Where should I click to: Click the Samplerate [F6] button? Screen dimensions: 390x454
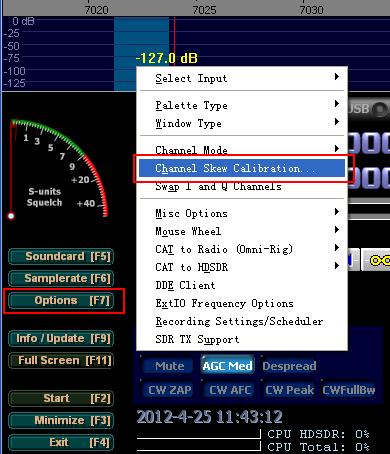(61, 278)
